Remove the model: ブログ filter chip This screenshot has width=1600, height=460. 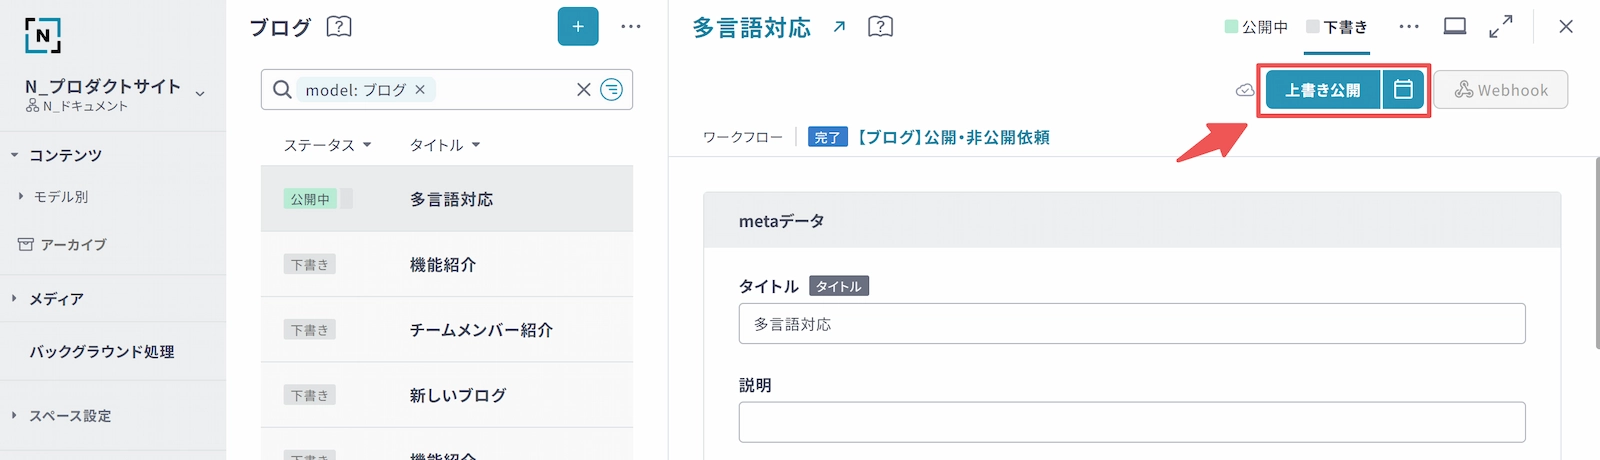pos(420,90)
